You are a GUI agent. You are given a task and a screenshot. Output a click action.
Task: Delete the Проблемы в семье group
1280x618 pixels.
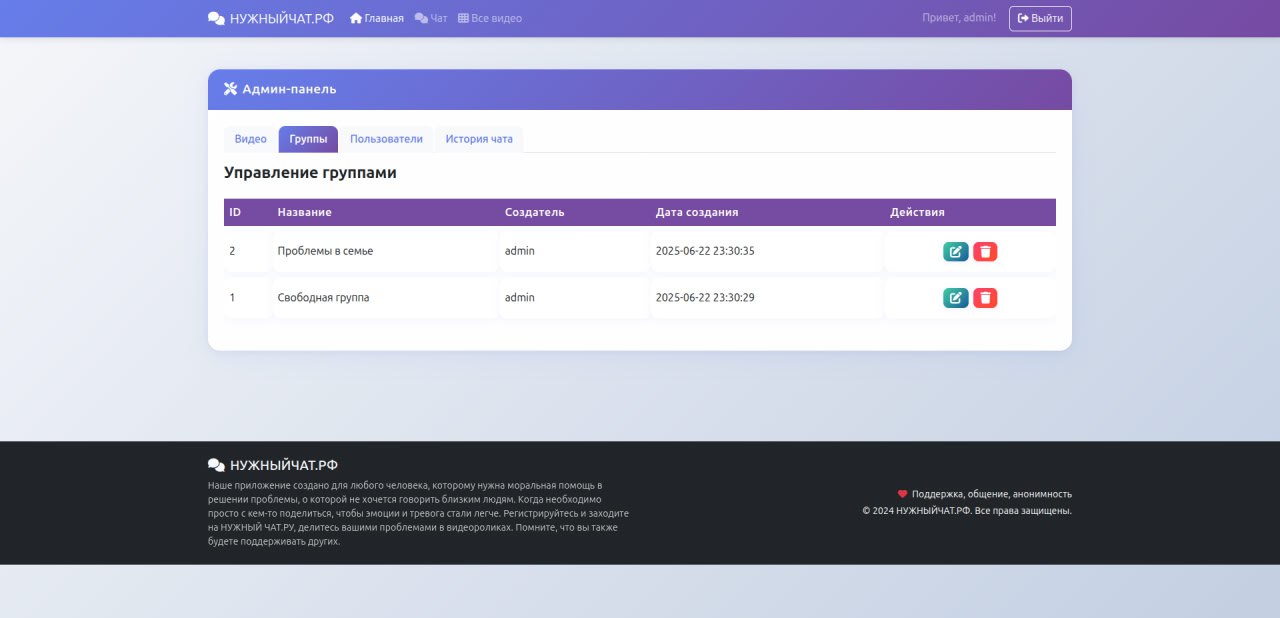pyautogui.click(x=985, y=252)
